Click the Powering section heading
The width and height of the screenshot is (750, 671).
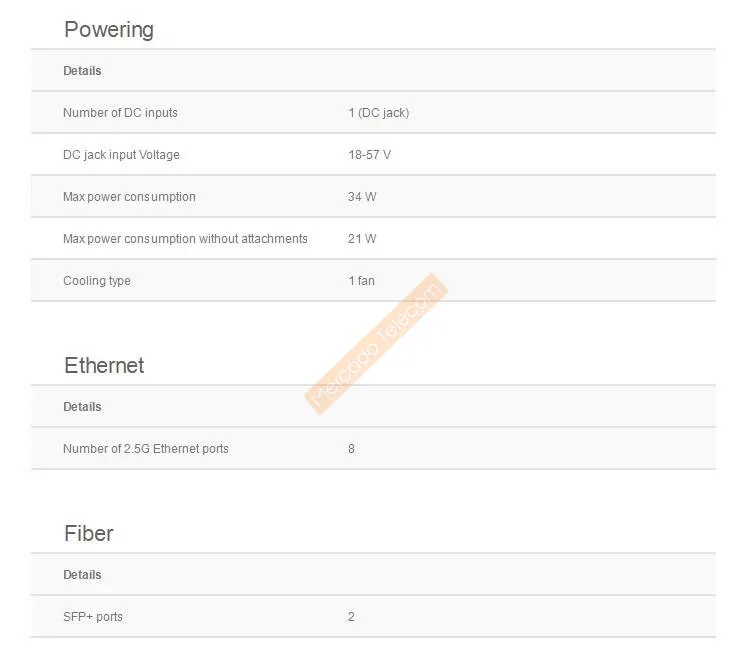pyautogui.click(x=109, y=30)
